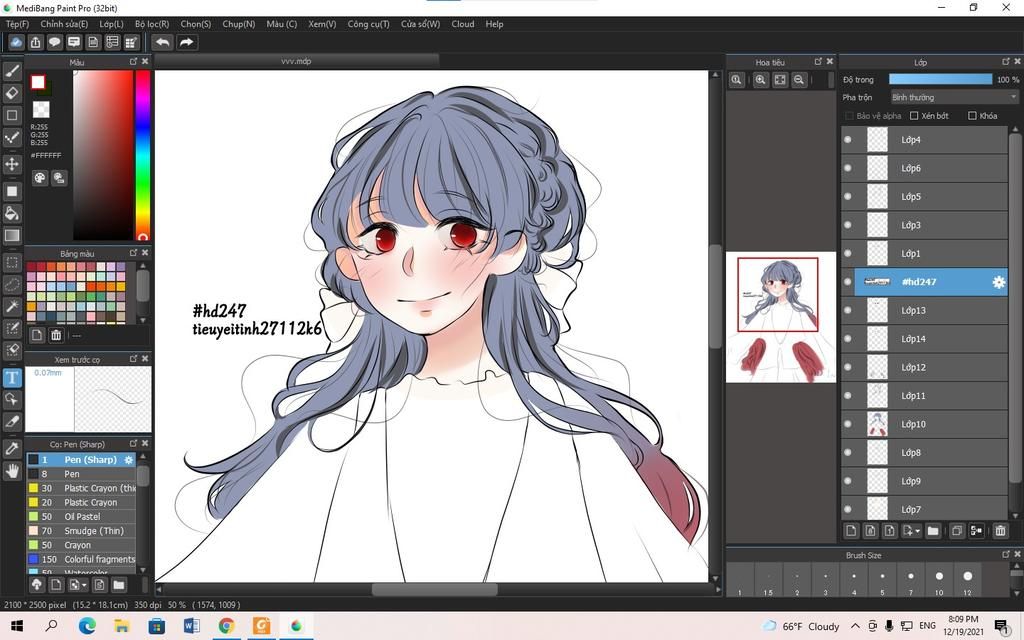Hide layer Lớp10
Viewport: 1024px width, 640px height.
click(848, 424)
